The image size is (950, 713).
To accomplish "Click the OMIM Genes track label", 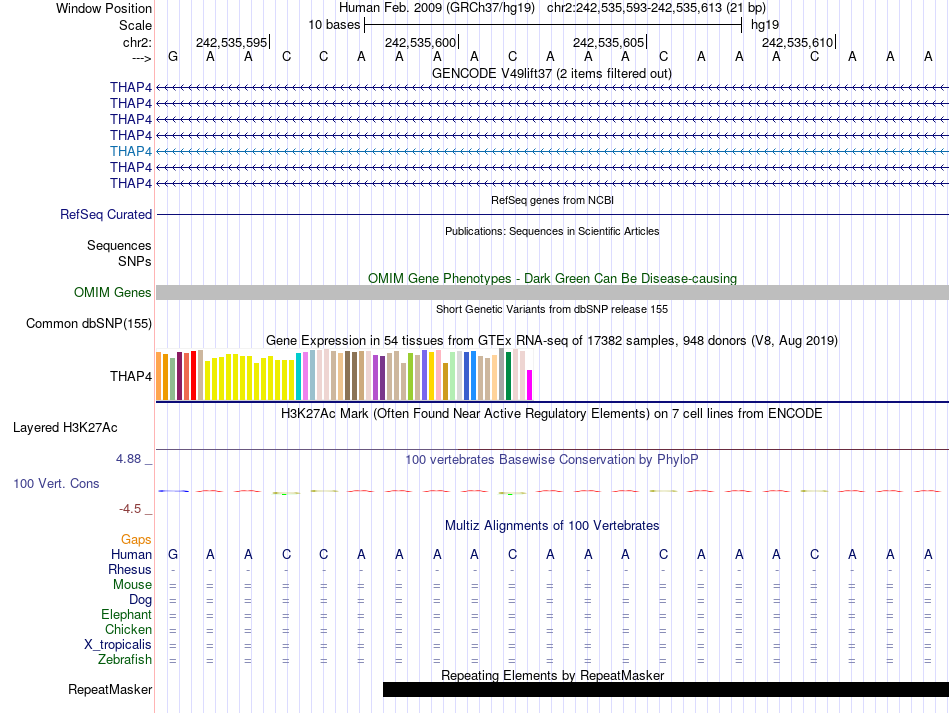I will (x=113, y=293).
